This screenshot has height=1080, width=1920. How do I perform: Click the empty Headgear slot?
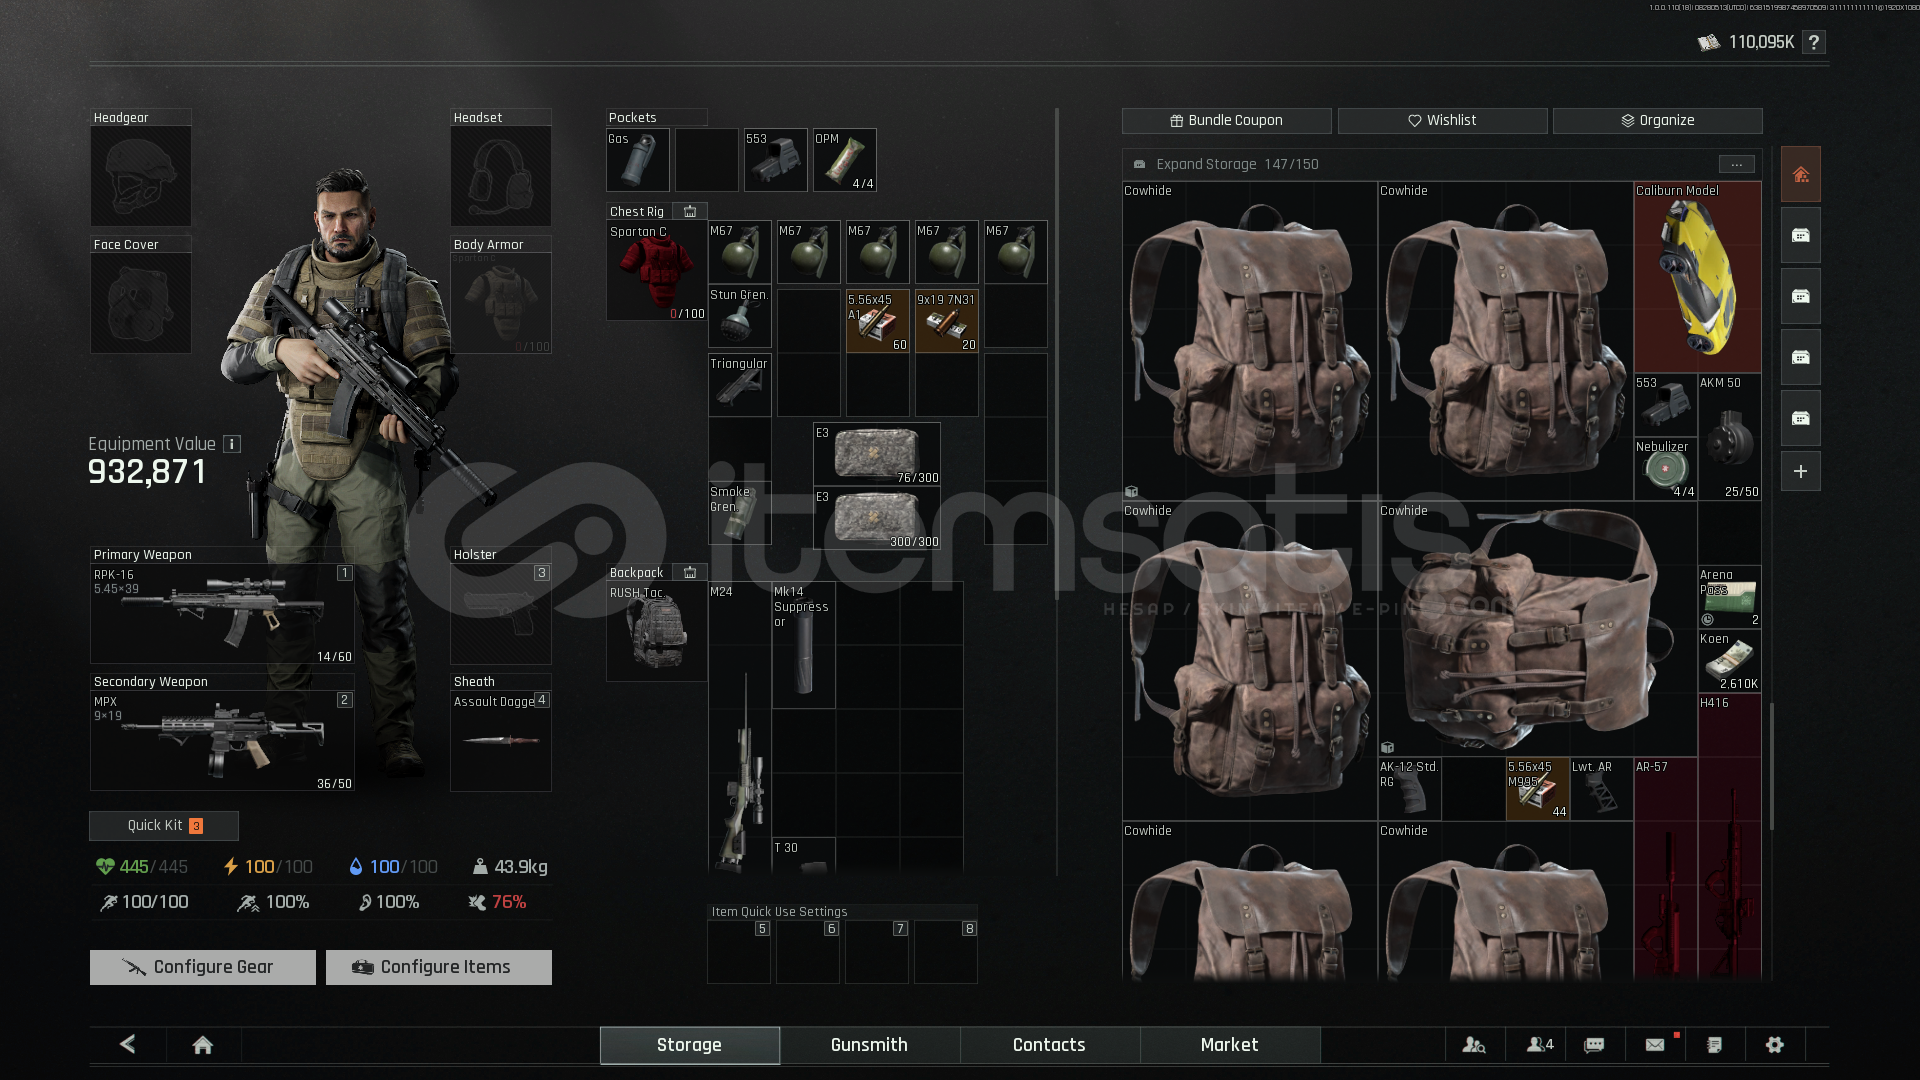140,176
